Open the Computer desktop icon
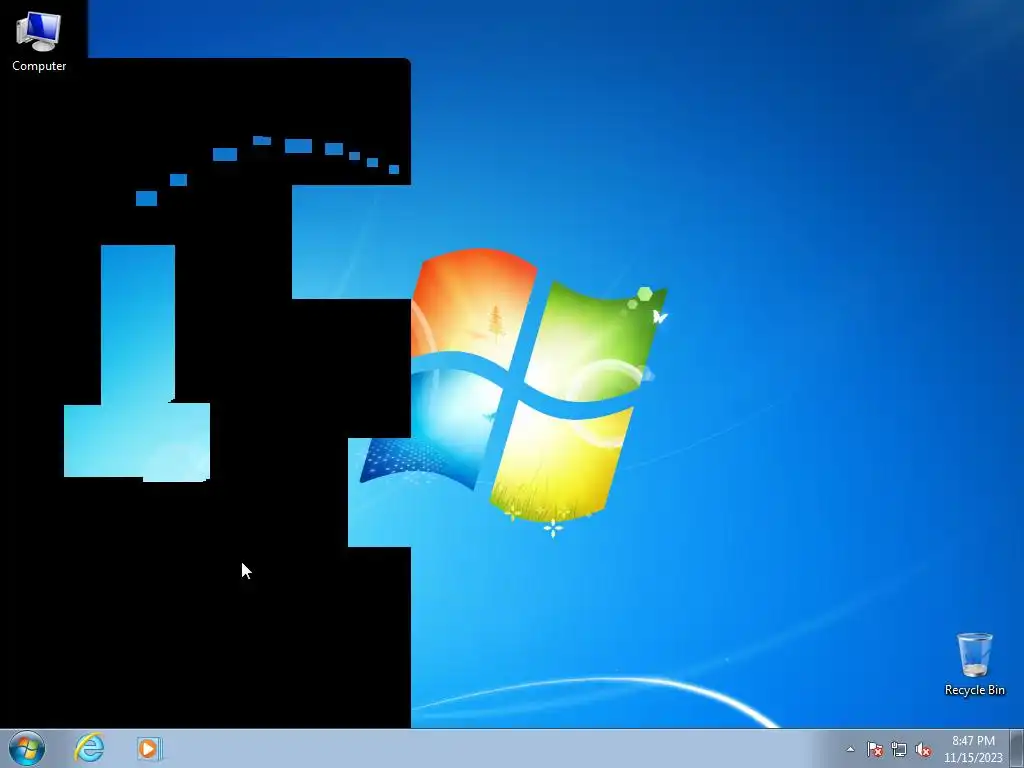The width and height of the screenshot is (1024, 768). coord(39,40)
